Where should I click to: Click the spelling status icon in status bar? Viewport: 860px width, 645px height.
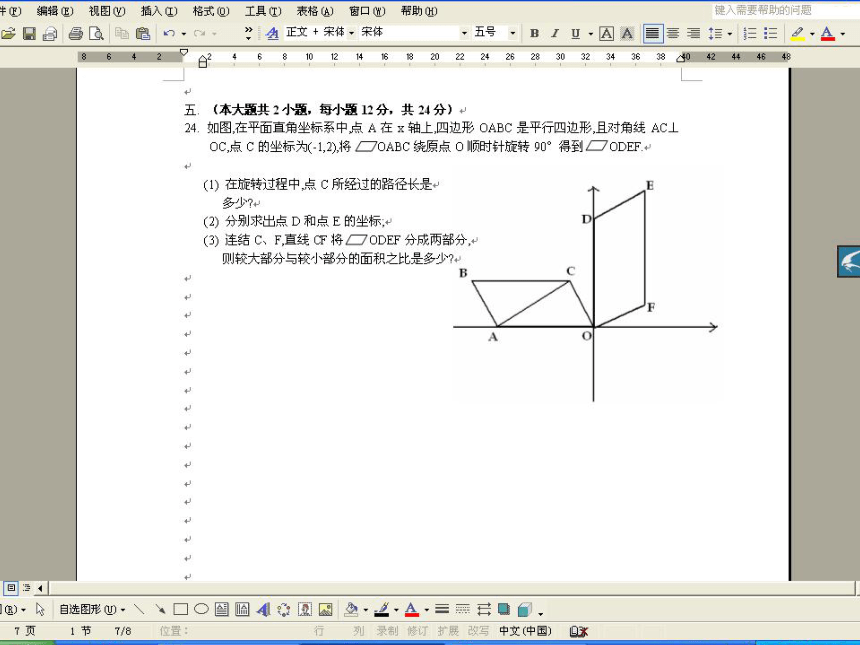coord(579,631)
